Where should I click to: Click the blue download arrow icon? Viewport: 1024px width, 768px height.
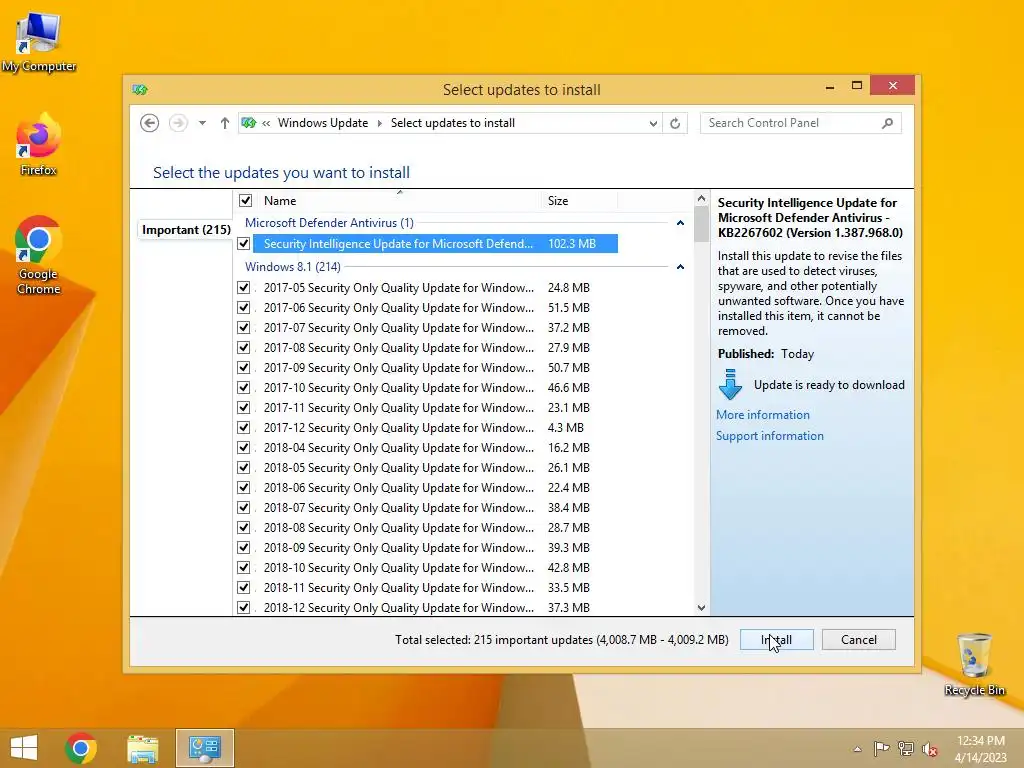(730, 385)
